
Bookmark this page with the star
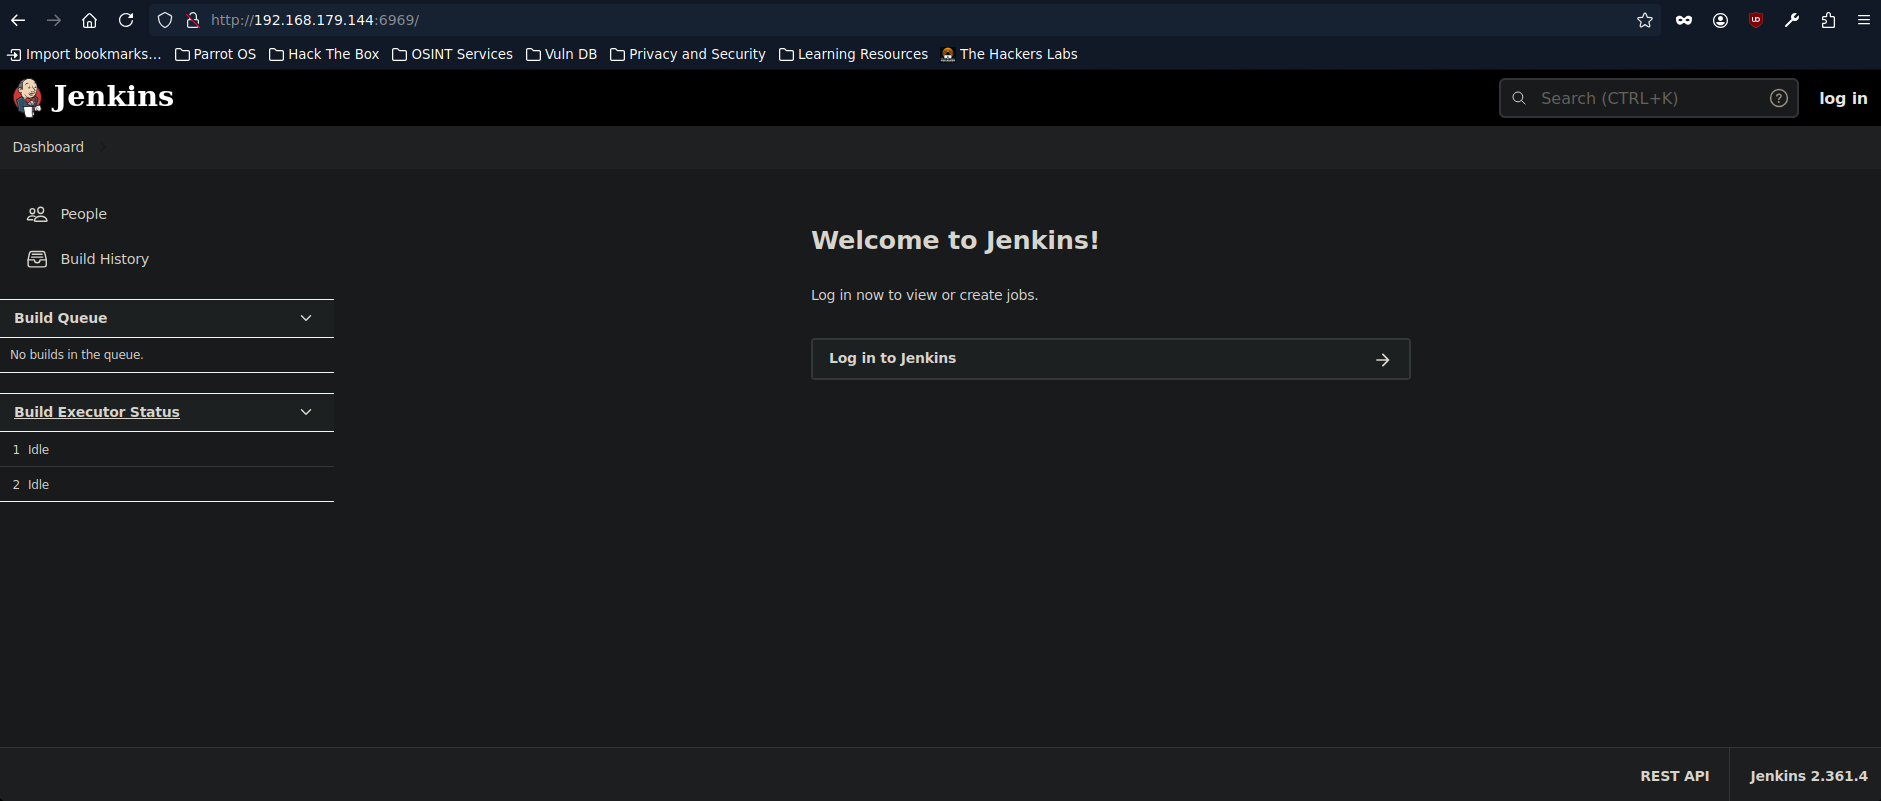(x=1645, y=20)
